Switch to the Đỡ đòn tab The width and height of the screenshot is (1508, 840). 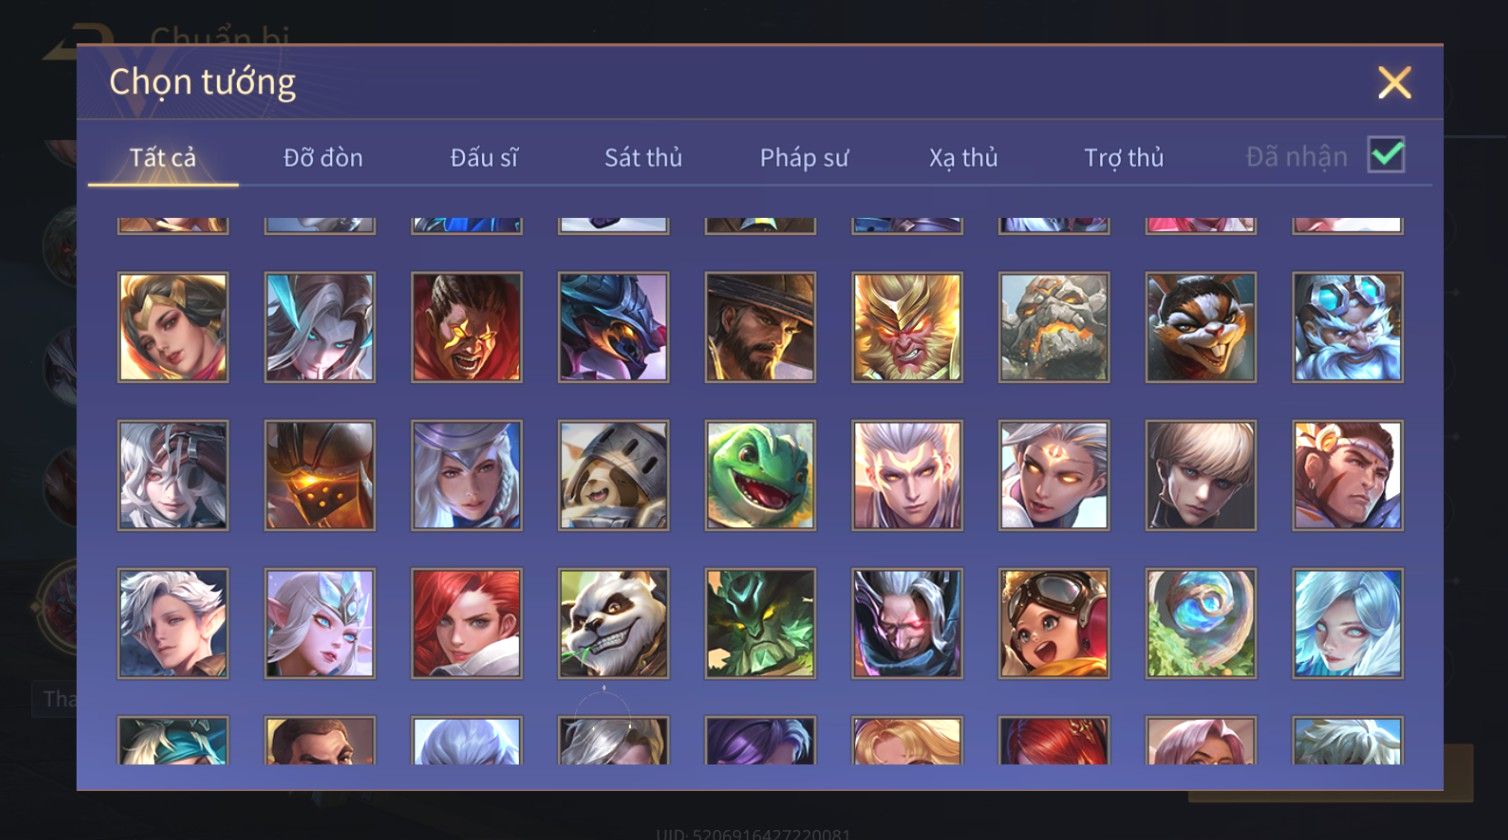point(323,157)
